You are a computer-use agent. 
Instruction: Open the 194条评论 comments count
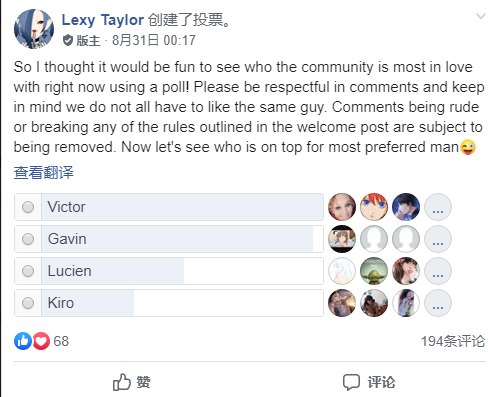[453, 341]
